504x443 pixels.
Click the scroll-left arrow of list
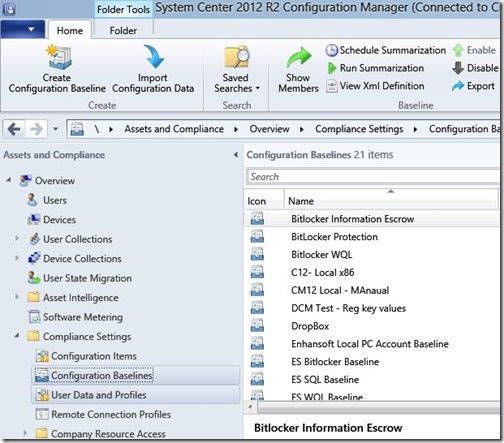pyautogui.click(x=250, y=407)
